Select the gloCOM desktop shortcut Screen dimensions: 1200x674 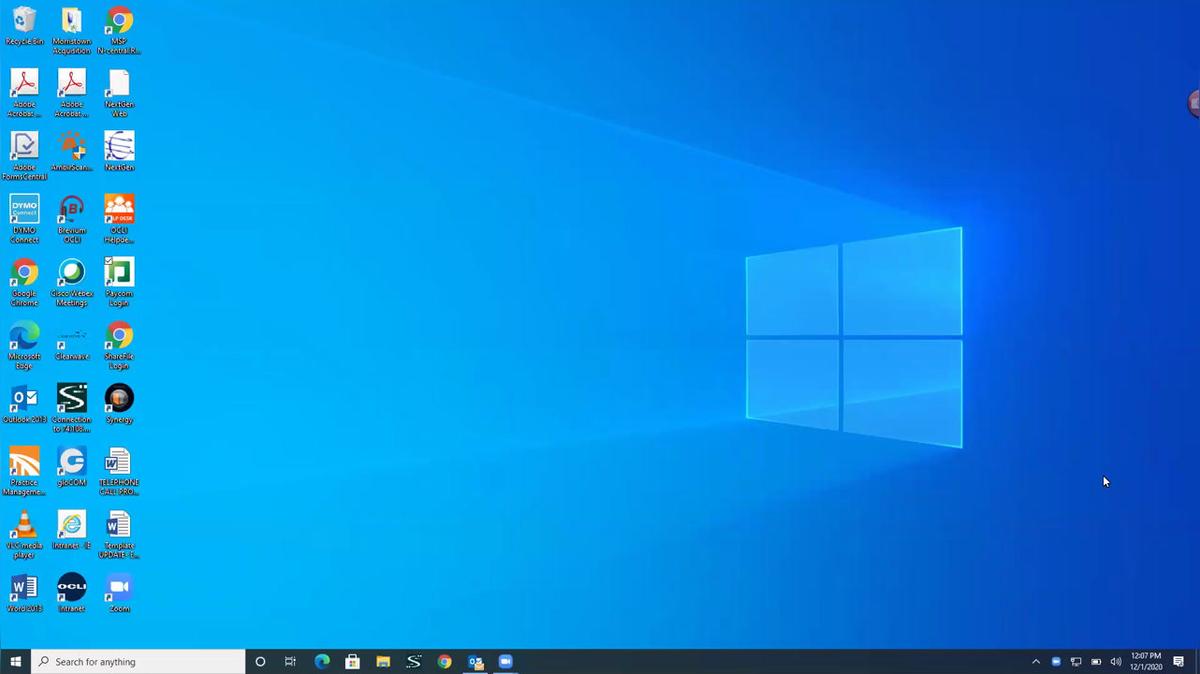coord(71,462)
